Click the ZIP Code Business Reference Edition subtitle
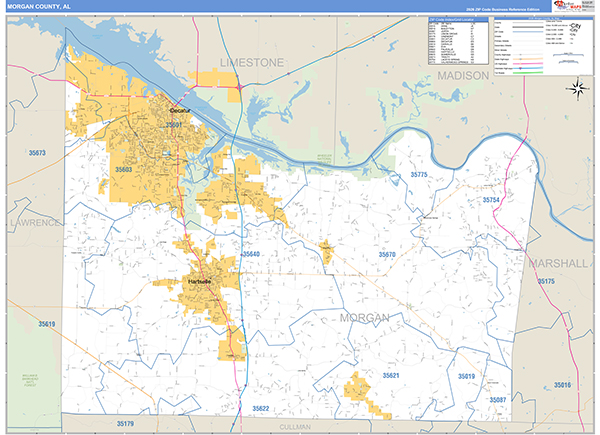The height and width of the screenshot is (435, 600). [503, 9]
